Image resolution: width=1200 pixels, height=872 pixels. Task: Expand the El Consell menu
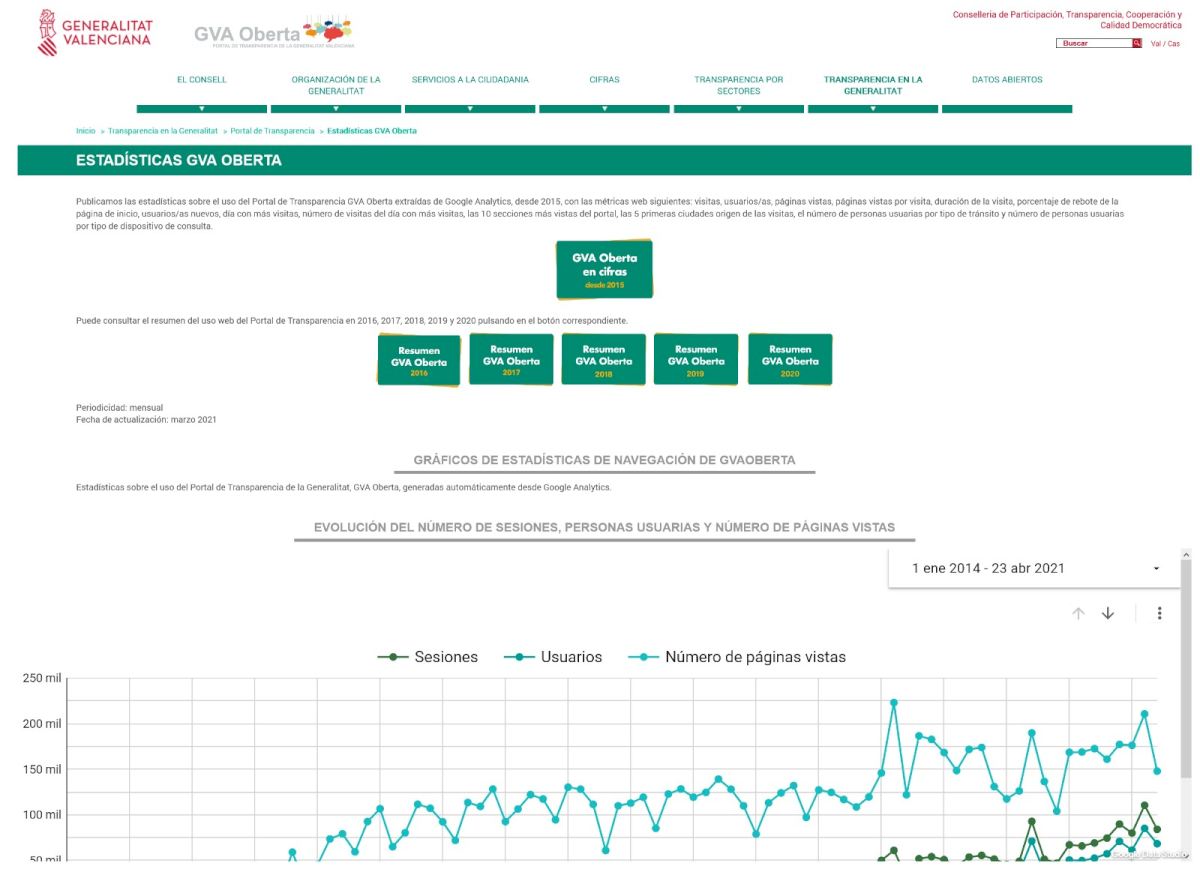[x=201, y=80]
